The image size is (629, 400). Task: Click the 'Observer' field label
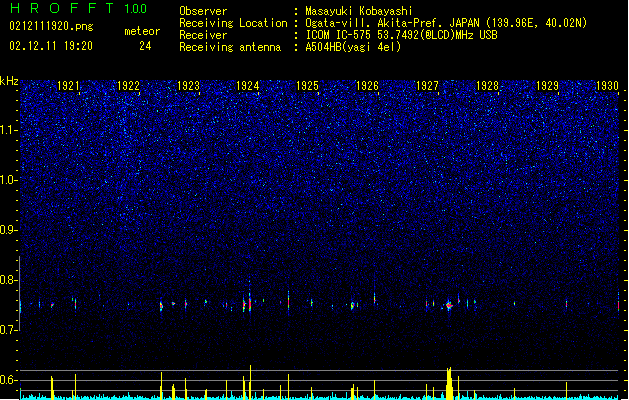point(203,11)
